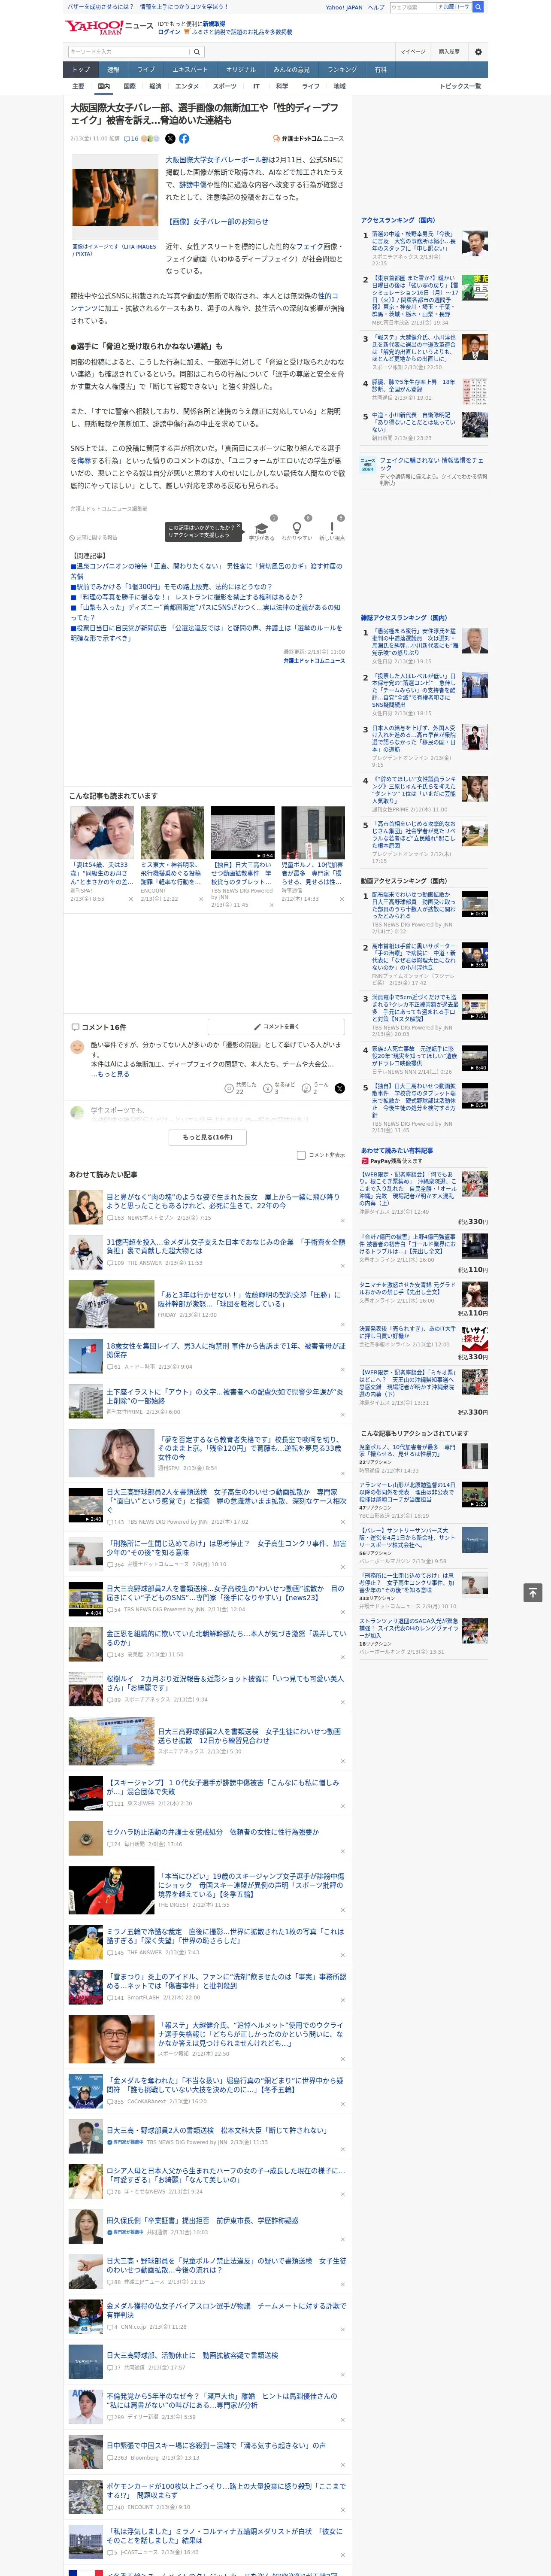The image size is (551, 2576).
Task: Select the 速報 tab
Action: coord(113,70)
